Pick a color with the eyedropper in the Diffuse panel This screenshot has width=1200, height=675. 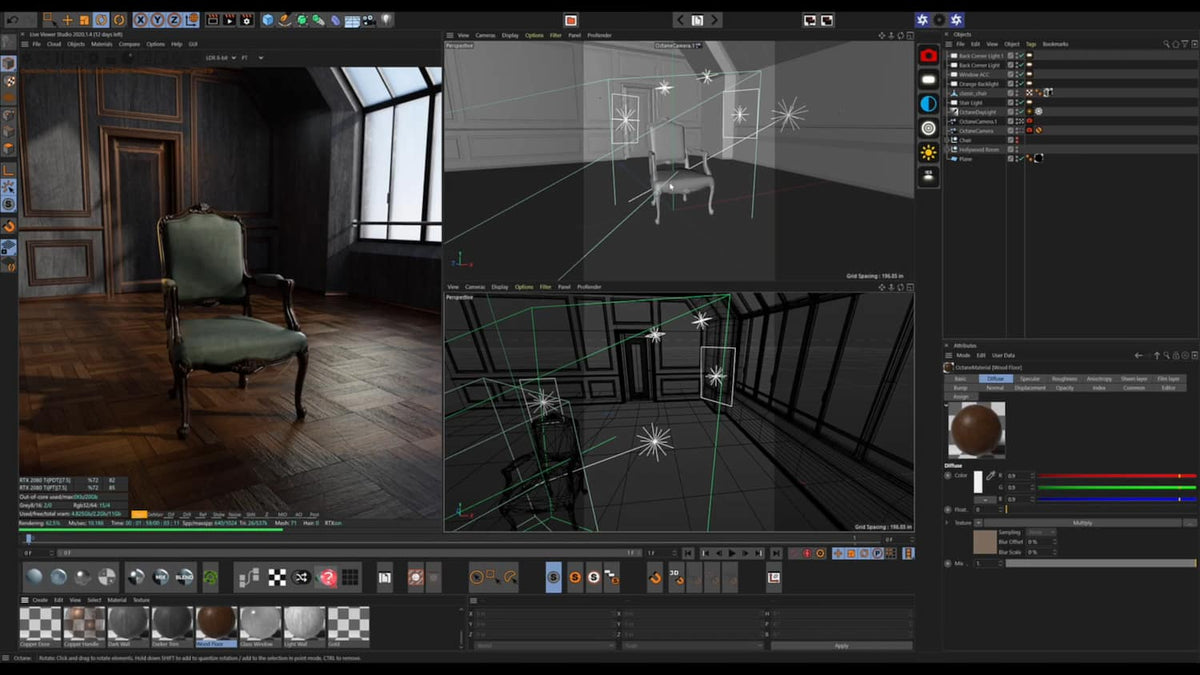[990, 475]
